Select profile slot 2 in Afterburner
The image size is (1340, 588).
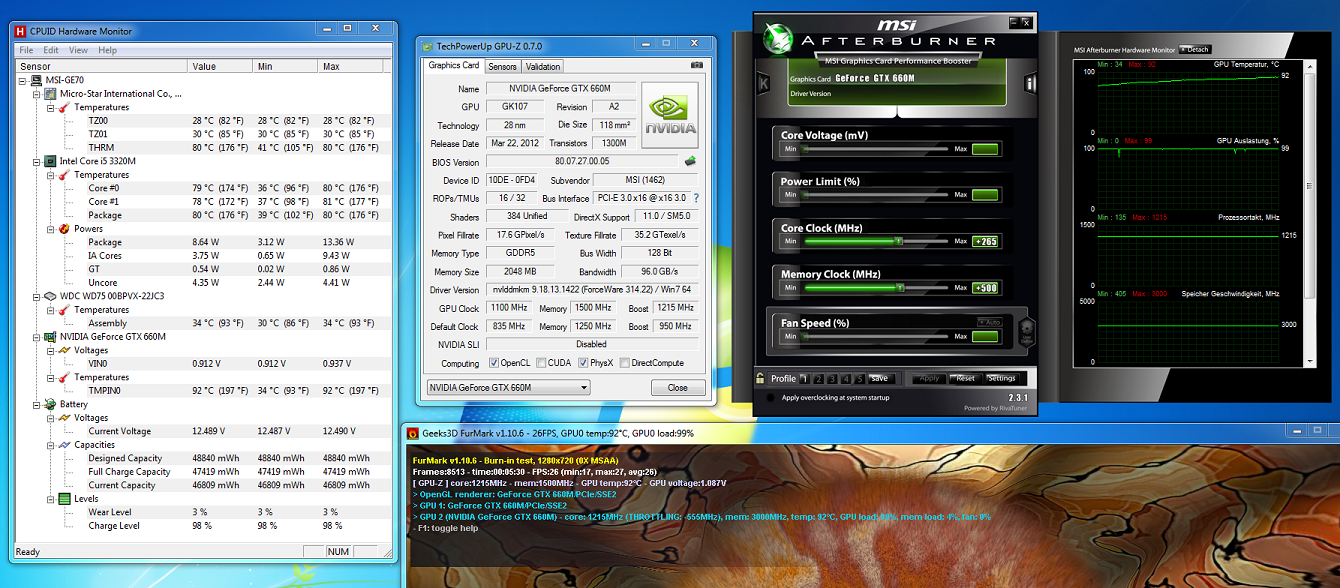(818, 379)
